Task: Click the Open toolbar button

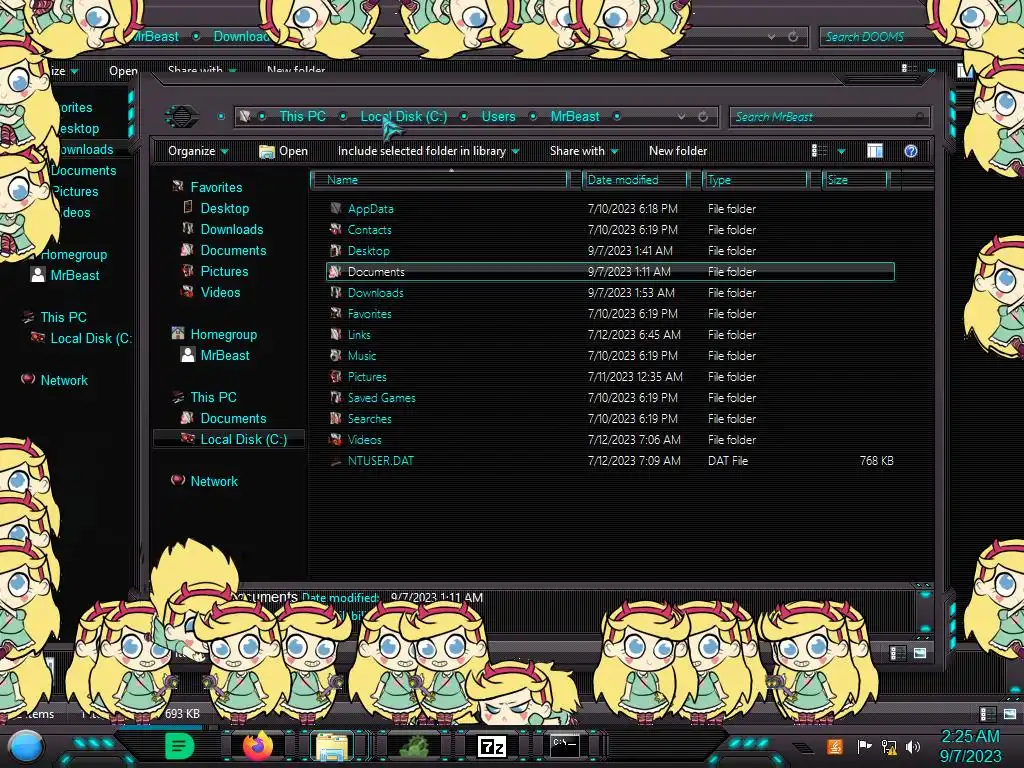Action: pyautogui.click(x=283, y=151)
